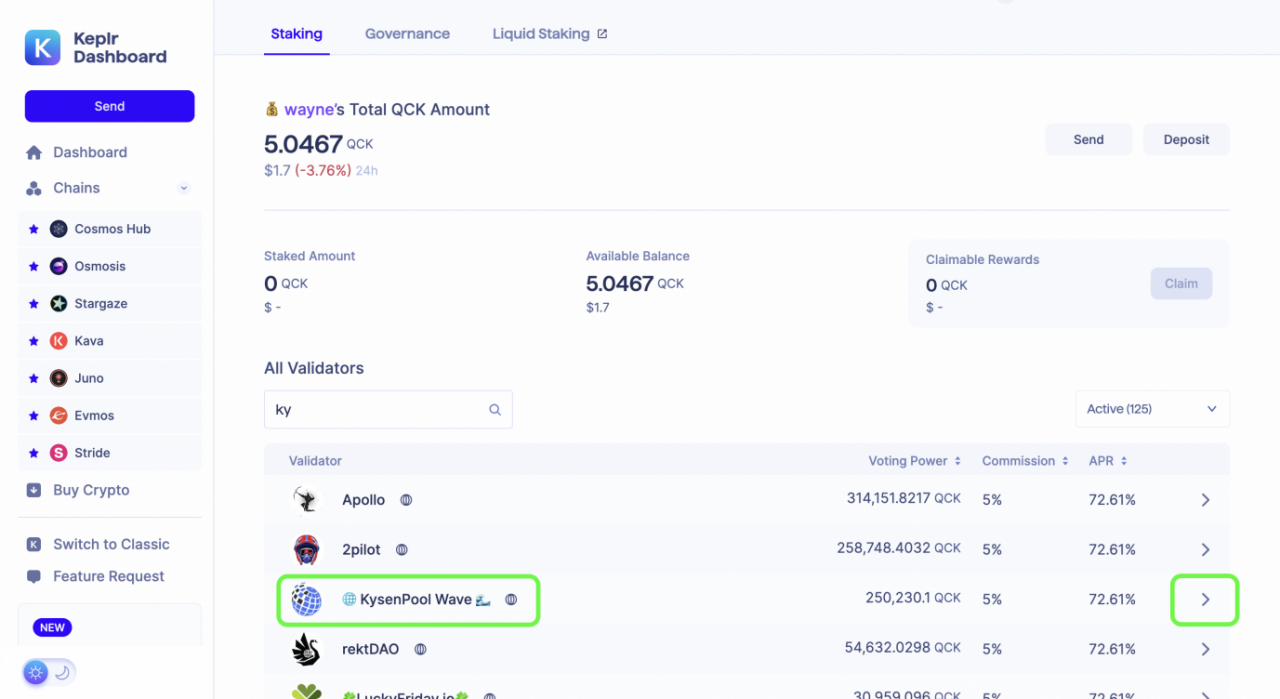The image size is (1280, 699).
Task: Toggle favorite star for Juno
Action: point(33,378)
